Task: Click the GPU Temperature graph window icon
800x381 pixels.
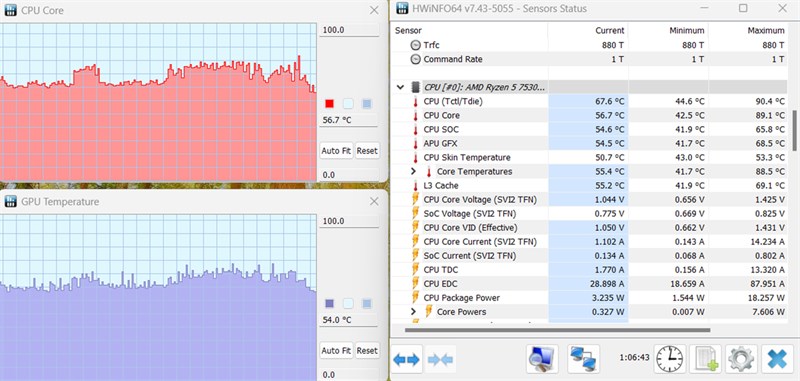Action: pos(10,201)
